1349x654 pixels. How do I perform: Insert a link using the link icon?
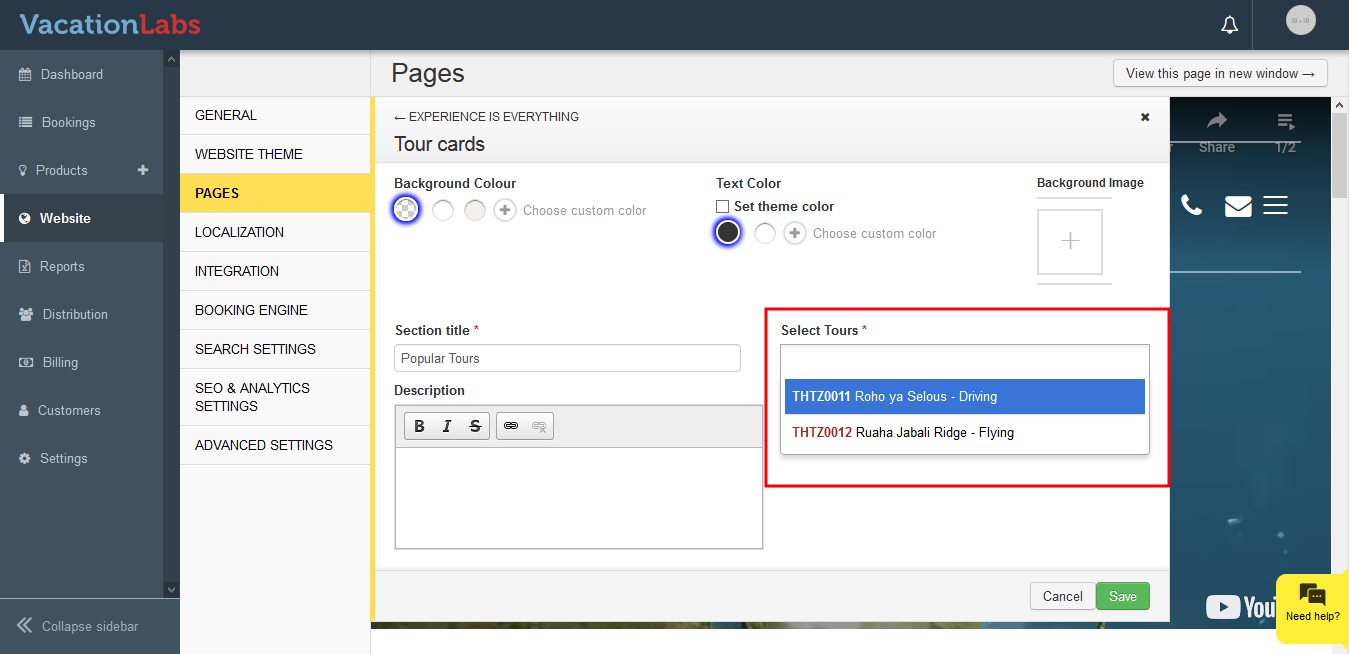click(x=511, y=426)
